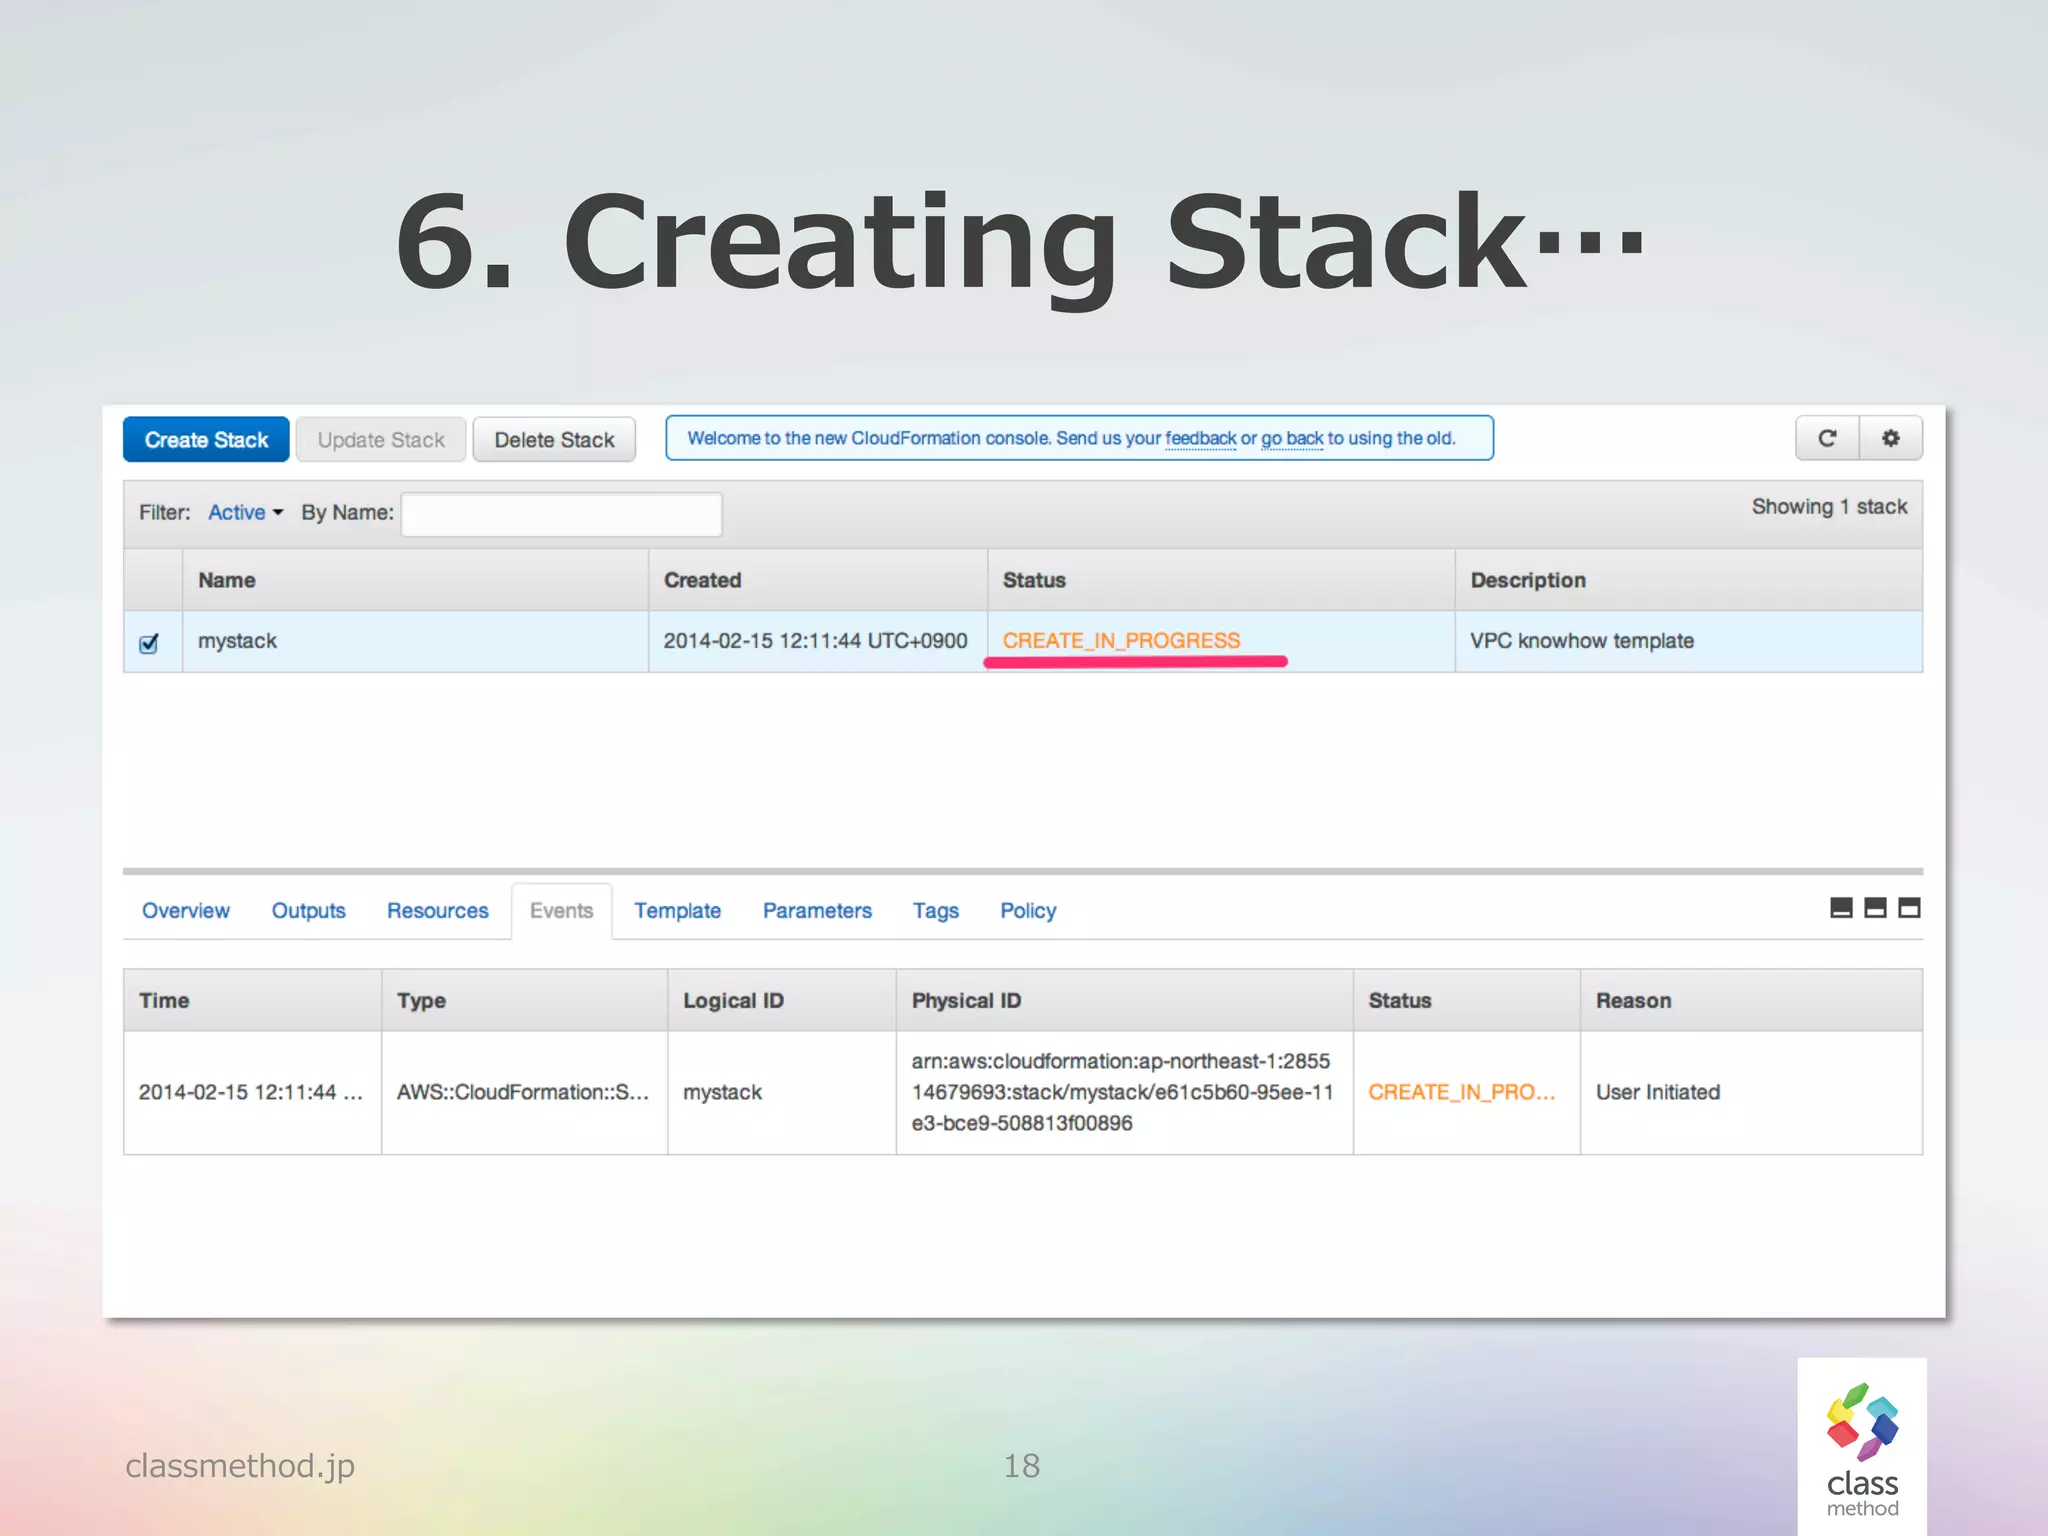Click the Update Stack button
2048x1536 pixels.
point(381,440)
